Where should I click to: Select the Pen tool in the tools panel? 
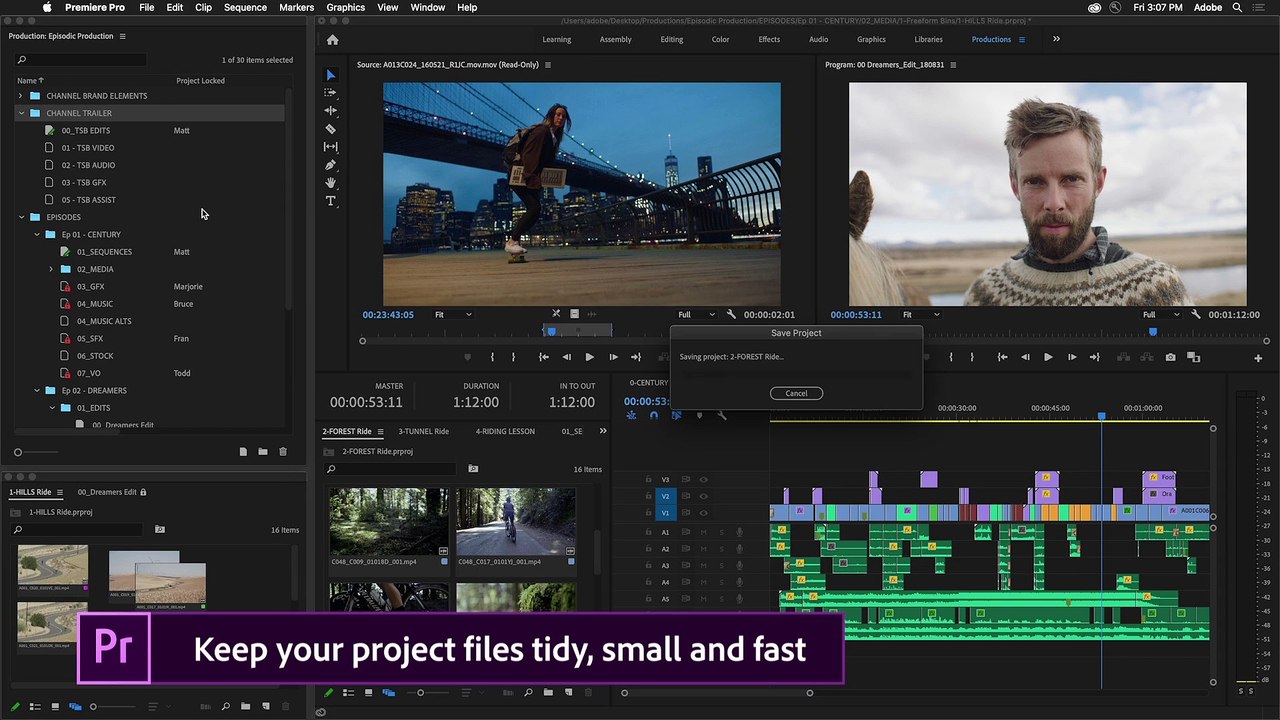click(331, 165)
